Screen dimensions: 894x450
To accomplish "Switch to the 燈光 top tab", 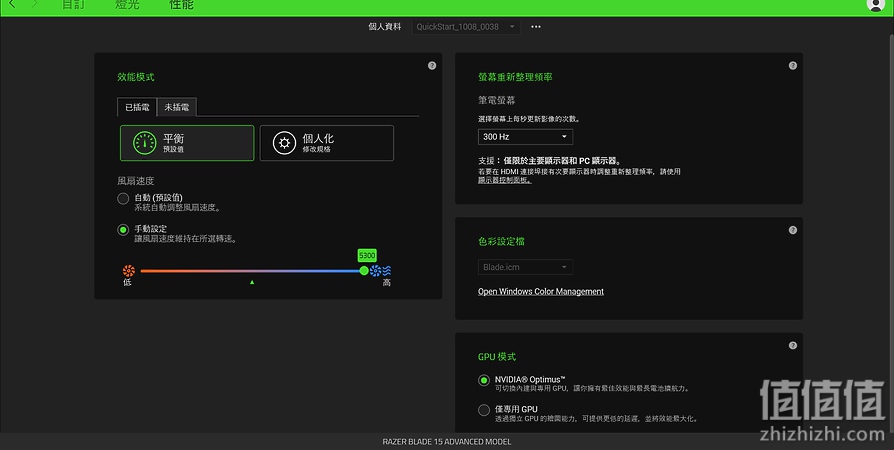I will coord(127,5).
